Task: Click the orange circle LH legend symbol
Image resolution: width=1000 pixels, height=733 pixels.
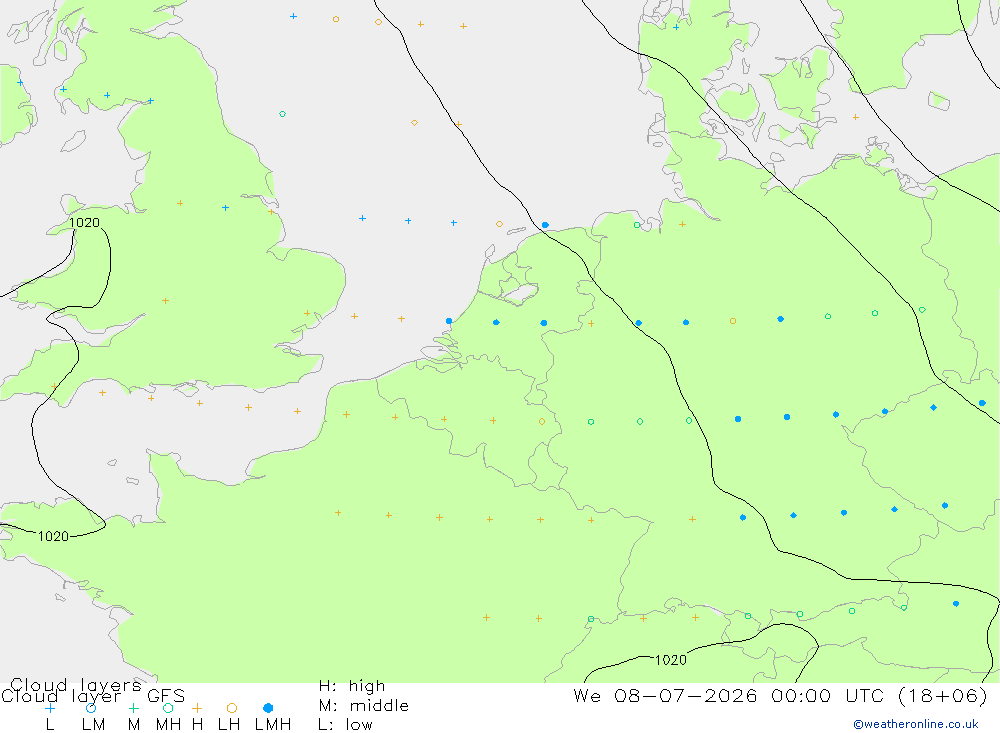Action: pyautogui.click(x=232, y=708)
